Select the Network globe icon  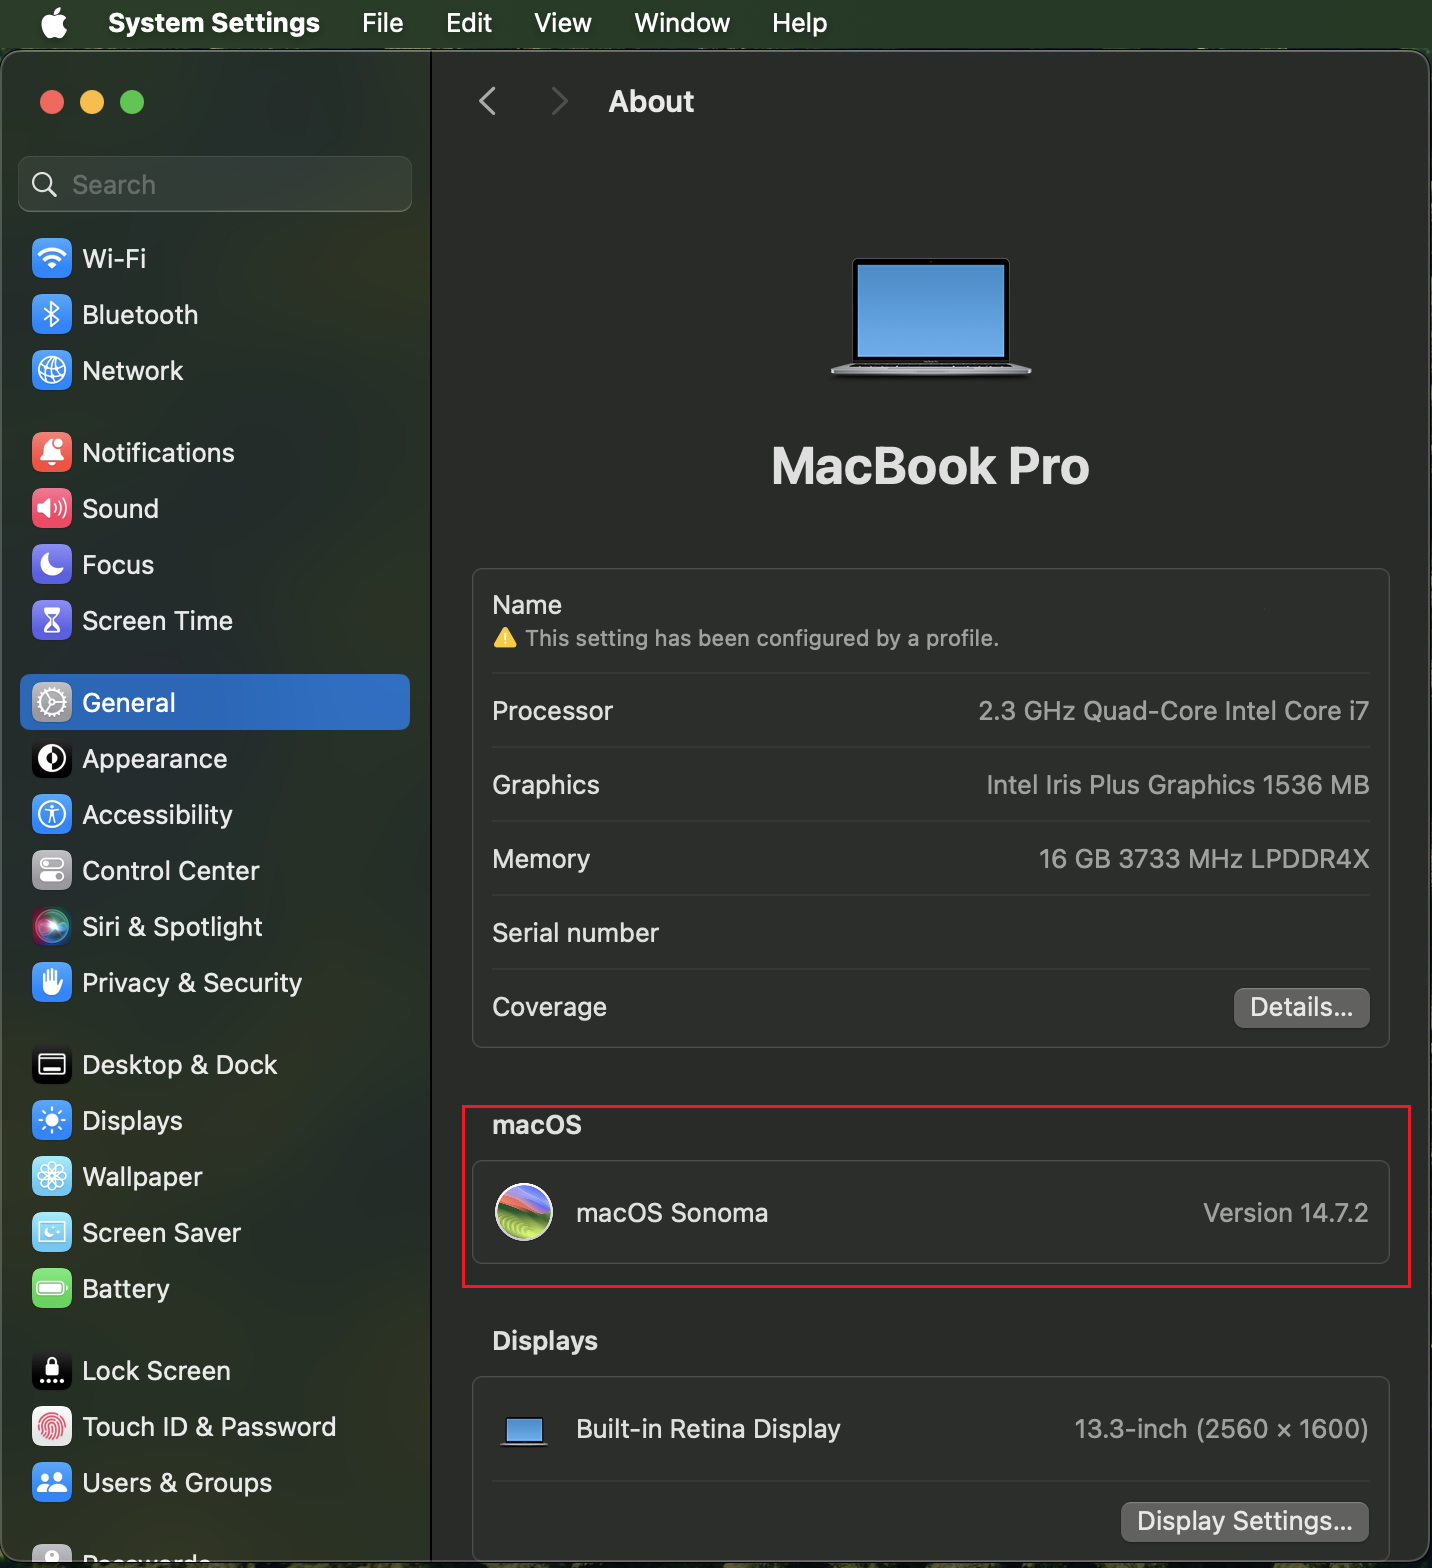pos(52,370)
